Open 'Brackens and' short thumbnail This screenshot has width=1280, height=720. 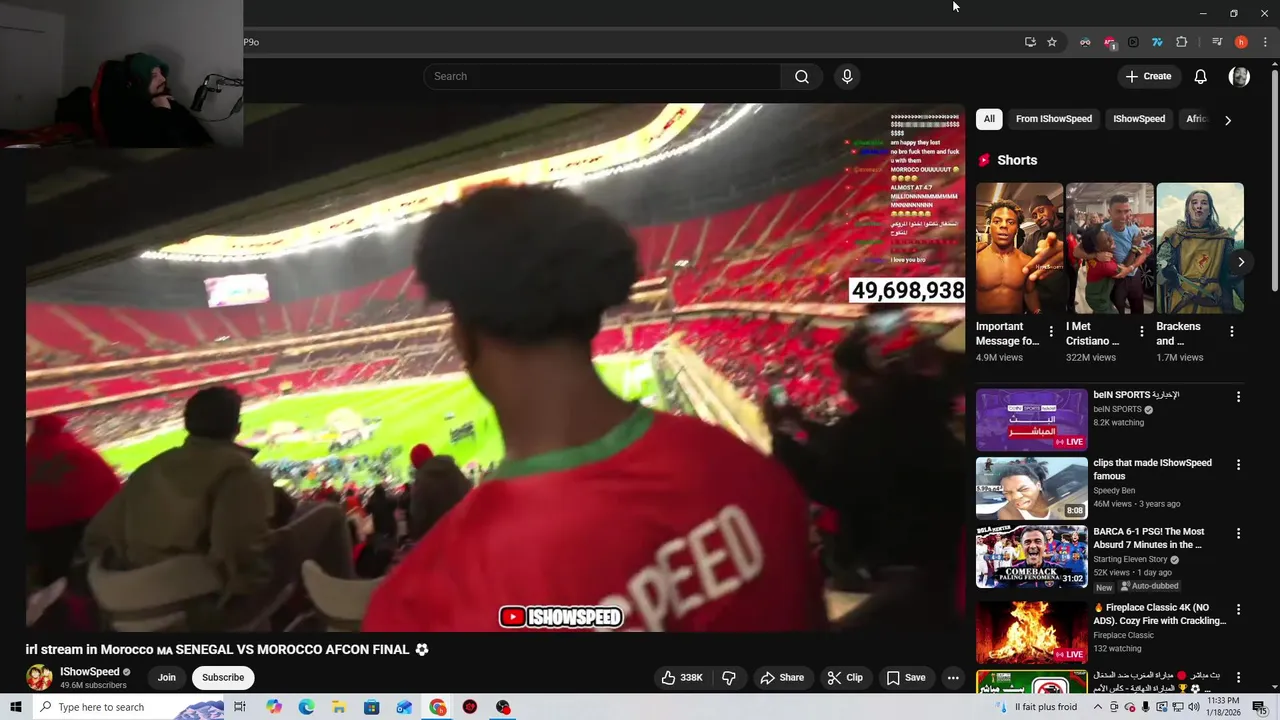[x=1200, y=248]
